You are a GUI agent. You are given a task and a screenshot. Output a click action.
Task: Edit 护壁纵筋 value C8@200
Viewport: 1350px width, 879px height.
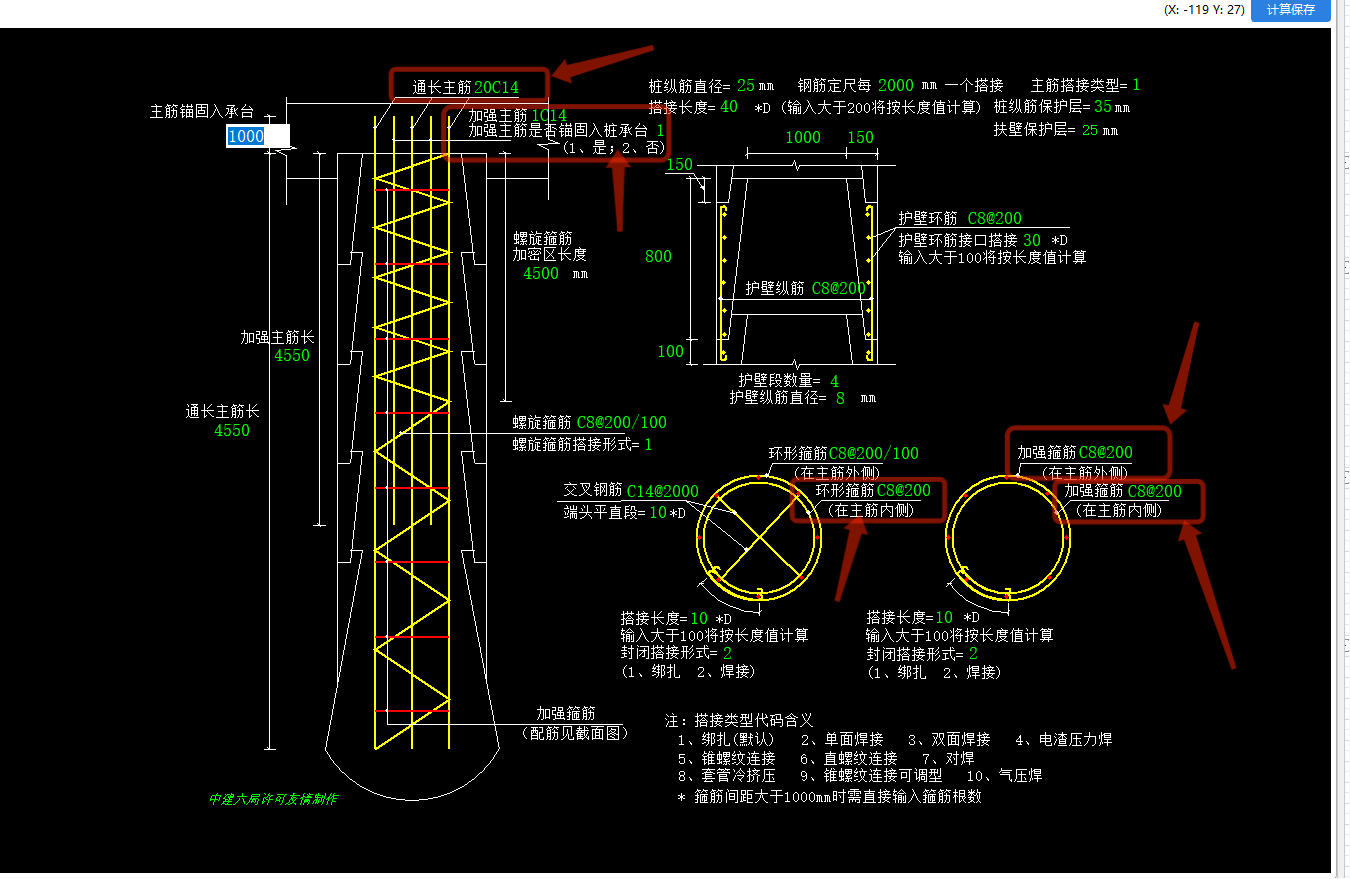(x=838, y=288)
